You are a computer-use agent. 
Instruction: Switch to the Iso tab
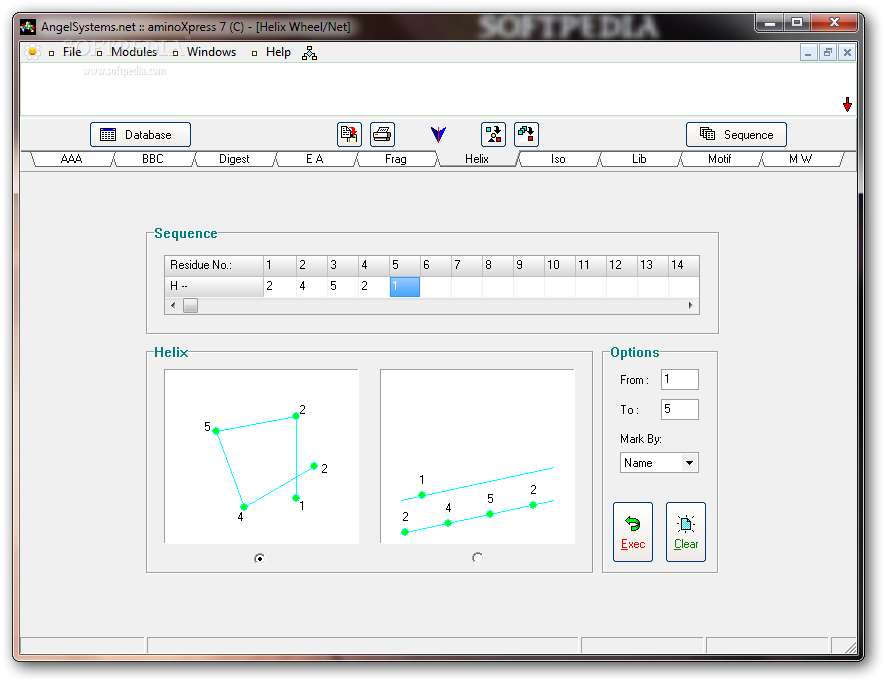tap(558, 159)
